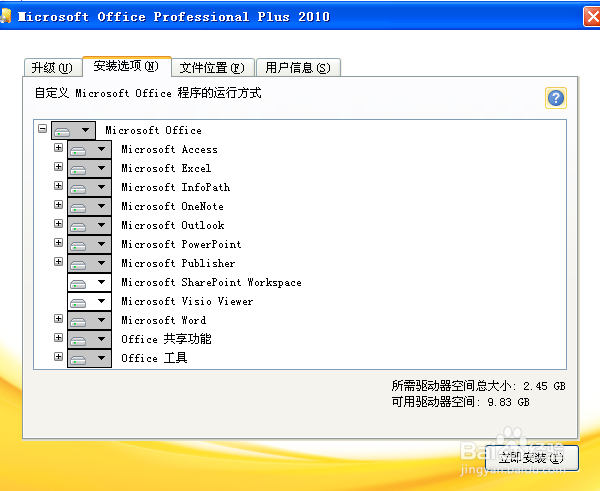
Task: Expand the Microsoft Excel node
Action: 59,166
